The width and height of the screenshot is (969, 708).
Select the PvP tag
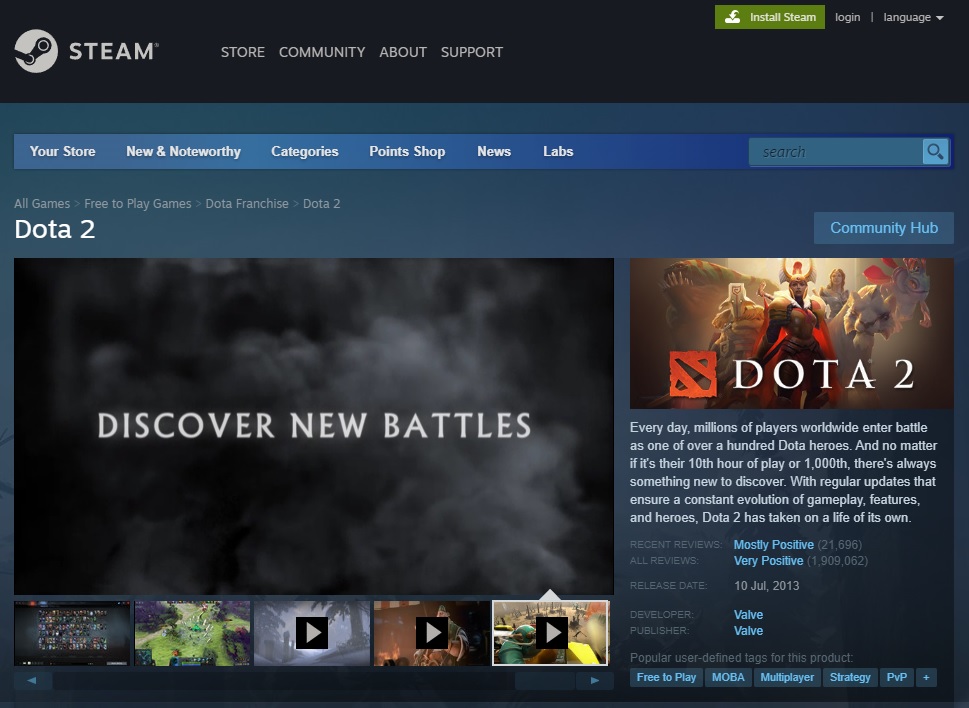pyautogui.click(x=897, y=677)
